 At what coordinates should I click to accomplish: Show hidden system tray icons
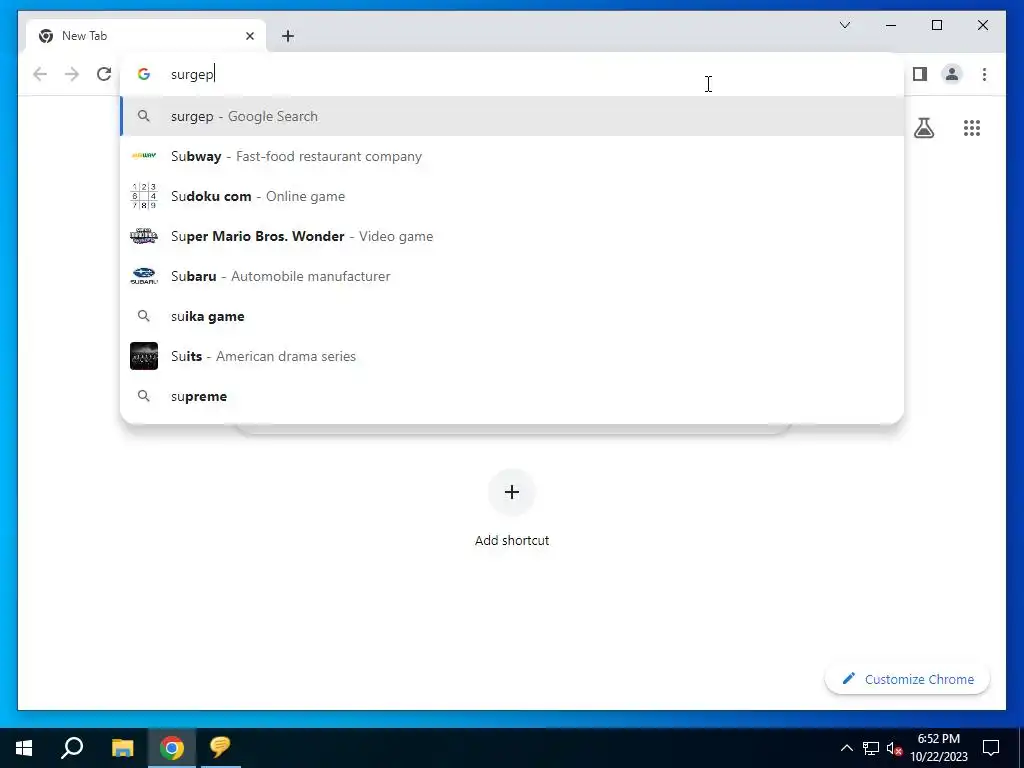pyautogui.click(x=846, y=748)
